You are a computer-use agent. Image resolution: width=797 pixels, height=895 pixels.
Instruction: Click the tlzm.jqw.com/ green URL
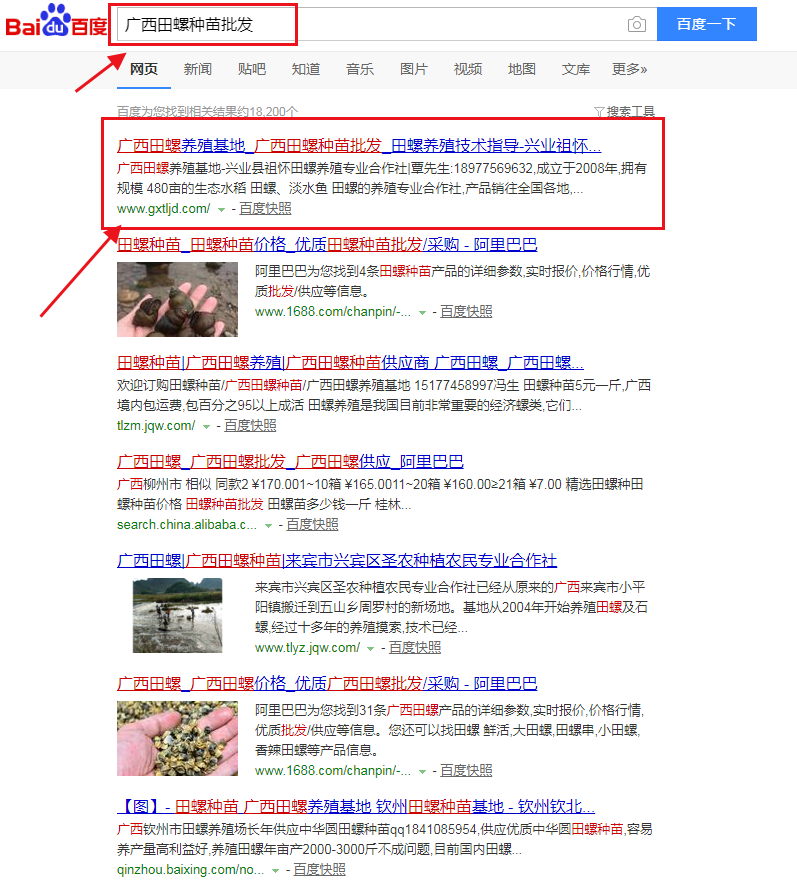156,425
